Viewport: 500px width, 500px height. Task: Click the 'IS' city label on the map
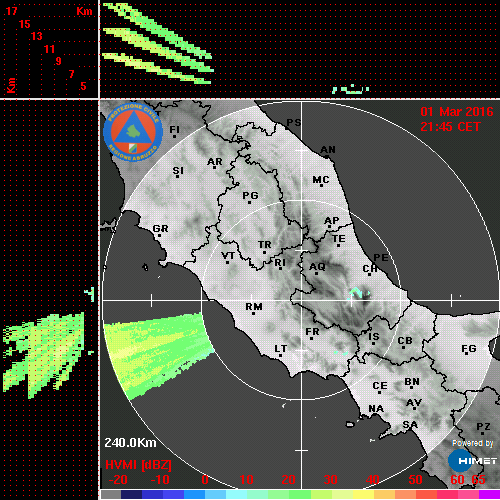[x=374, y=337]
